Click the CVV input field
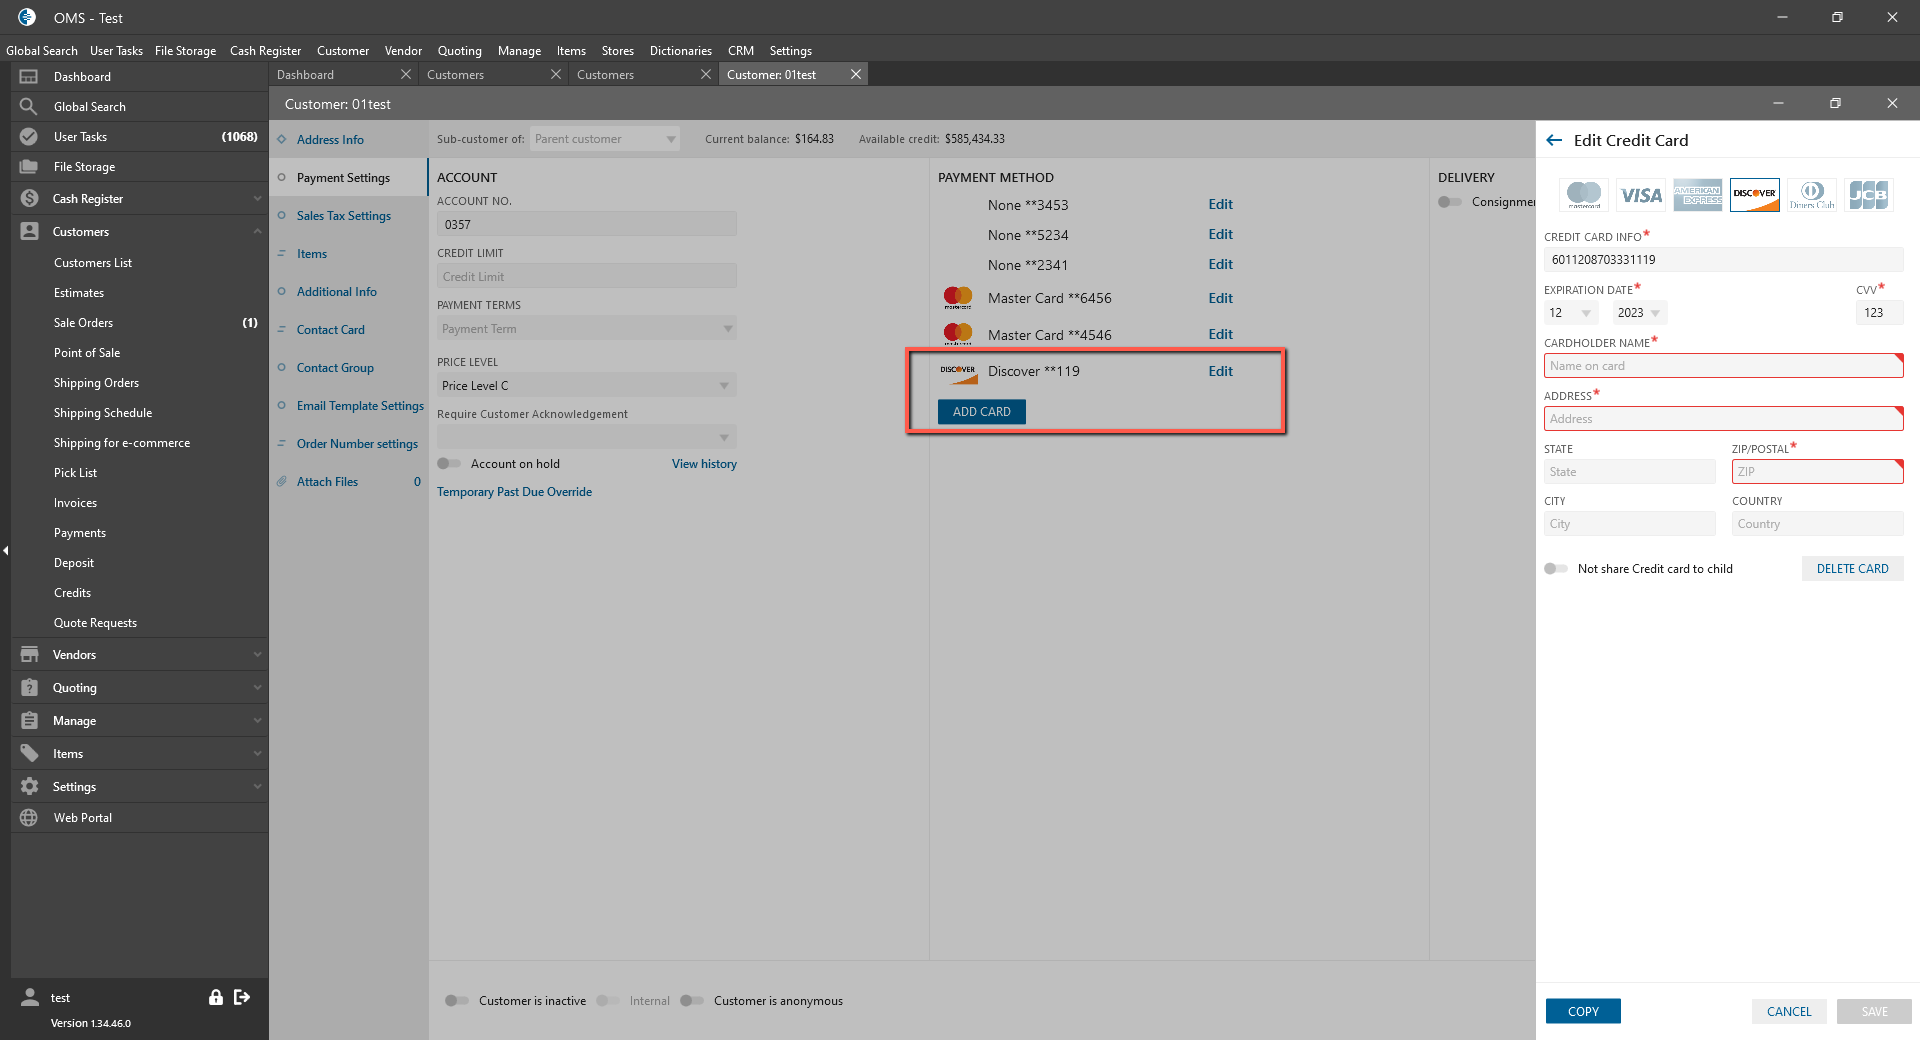Viewport: 1920px width, 1040px height. point(1879,313)
